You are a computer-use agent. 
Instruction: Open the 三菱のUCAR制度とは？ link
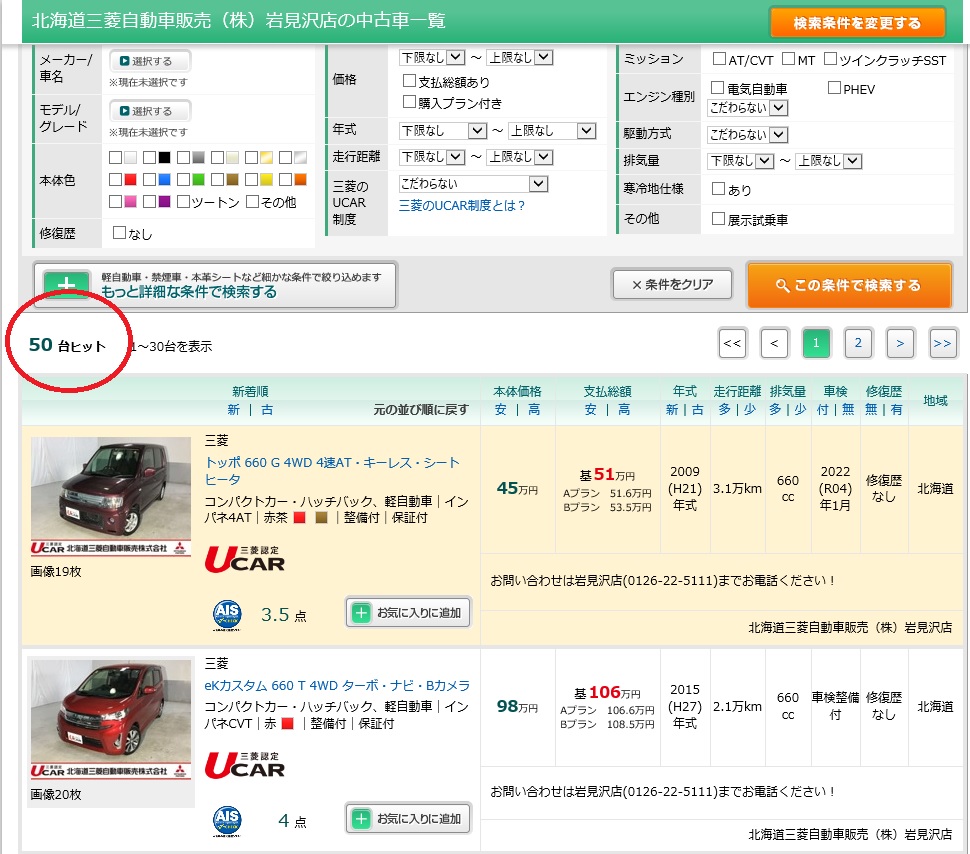pos(461,205)
